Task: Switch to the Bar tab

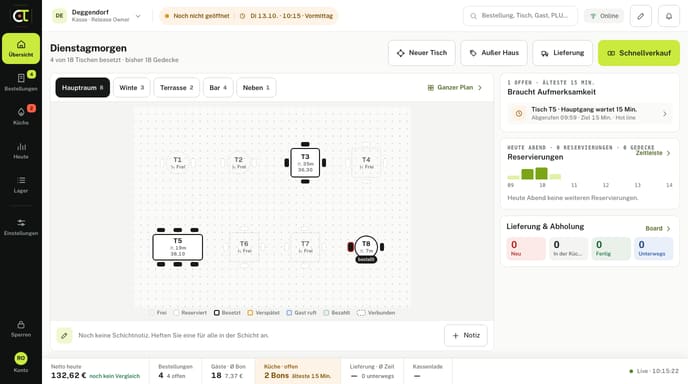Action: pos(218,87)
